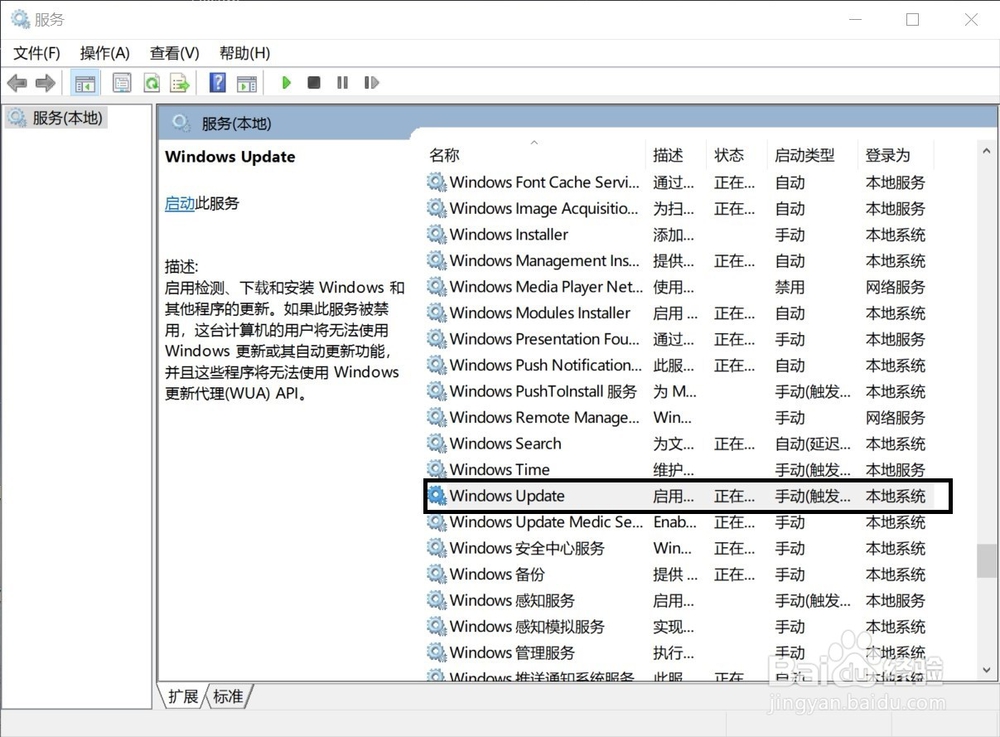Click gear icon beside Windows Search

436,443
